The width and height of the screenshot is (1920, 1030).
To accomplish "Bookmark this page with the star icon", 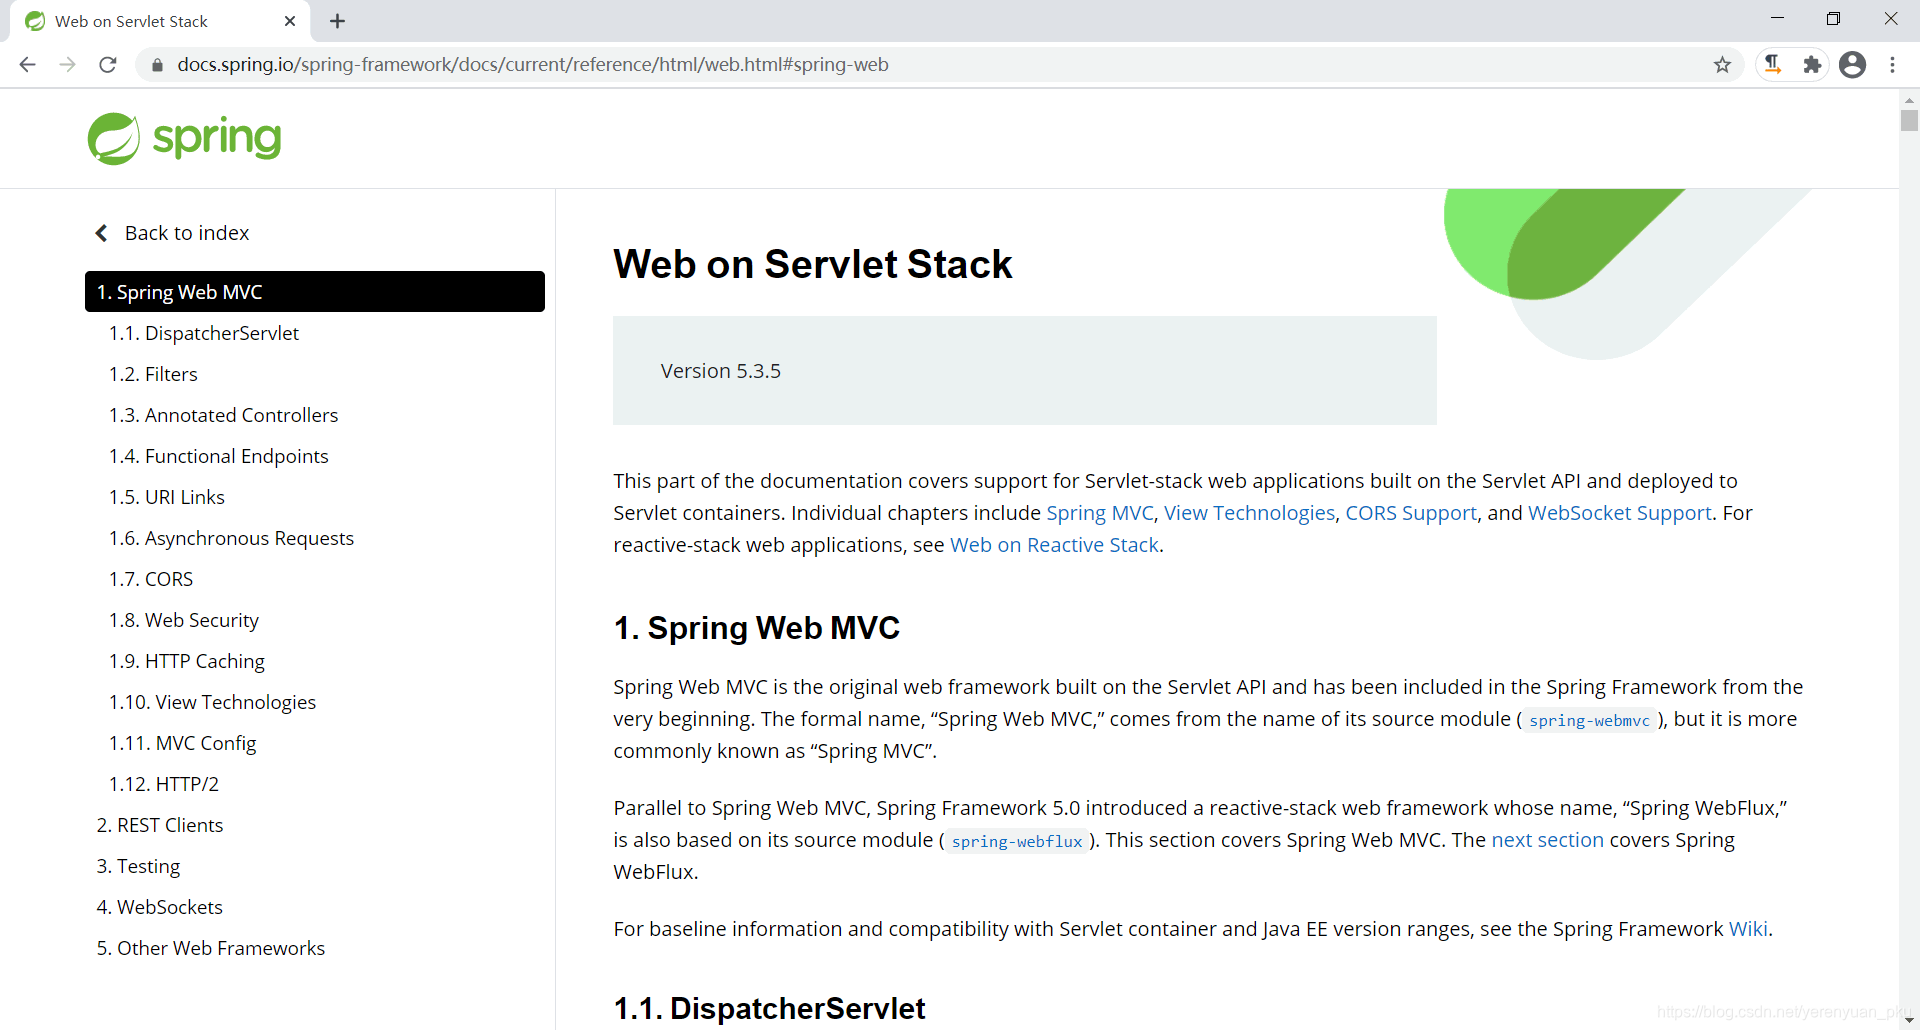I will [1722, 65].
